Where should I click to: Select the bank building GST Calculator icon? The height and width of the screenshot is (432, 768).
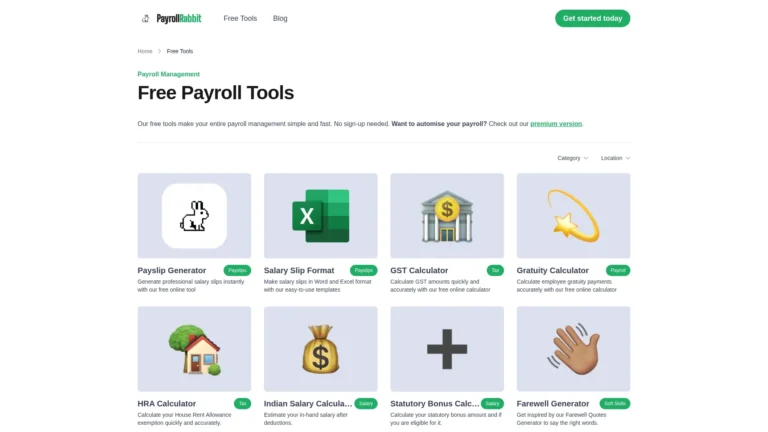pos(447,216)
